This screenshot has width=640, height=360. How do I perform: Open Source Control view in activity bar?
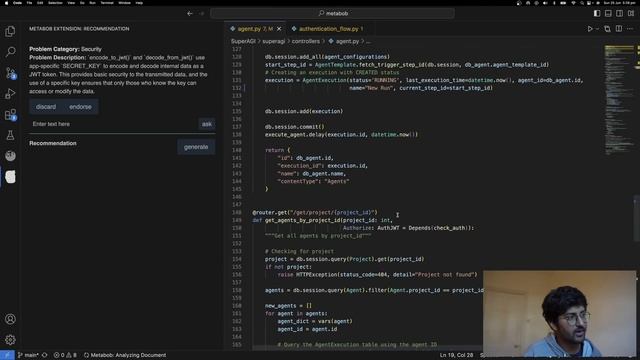(10, 73)
